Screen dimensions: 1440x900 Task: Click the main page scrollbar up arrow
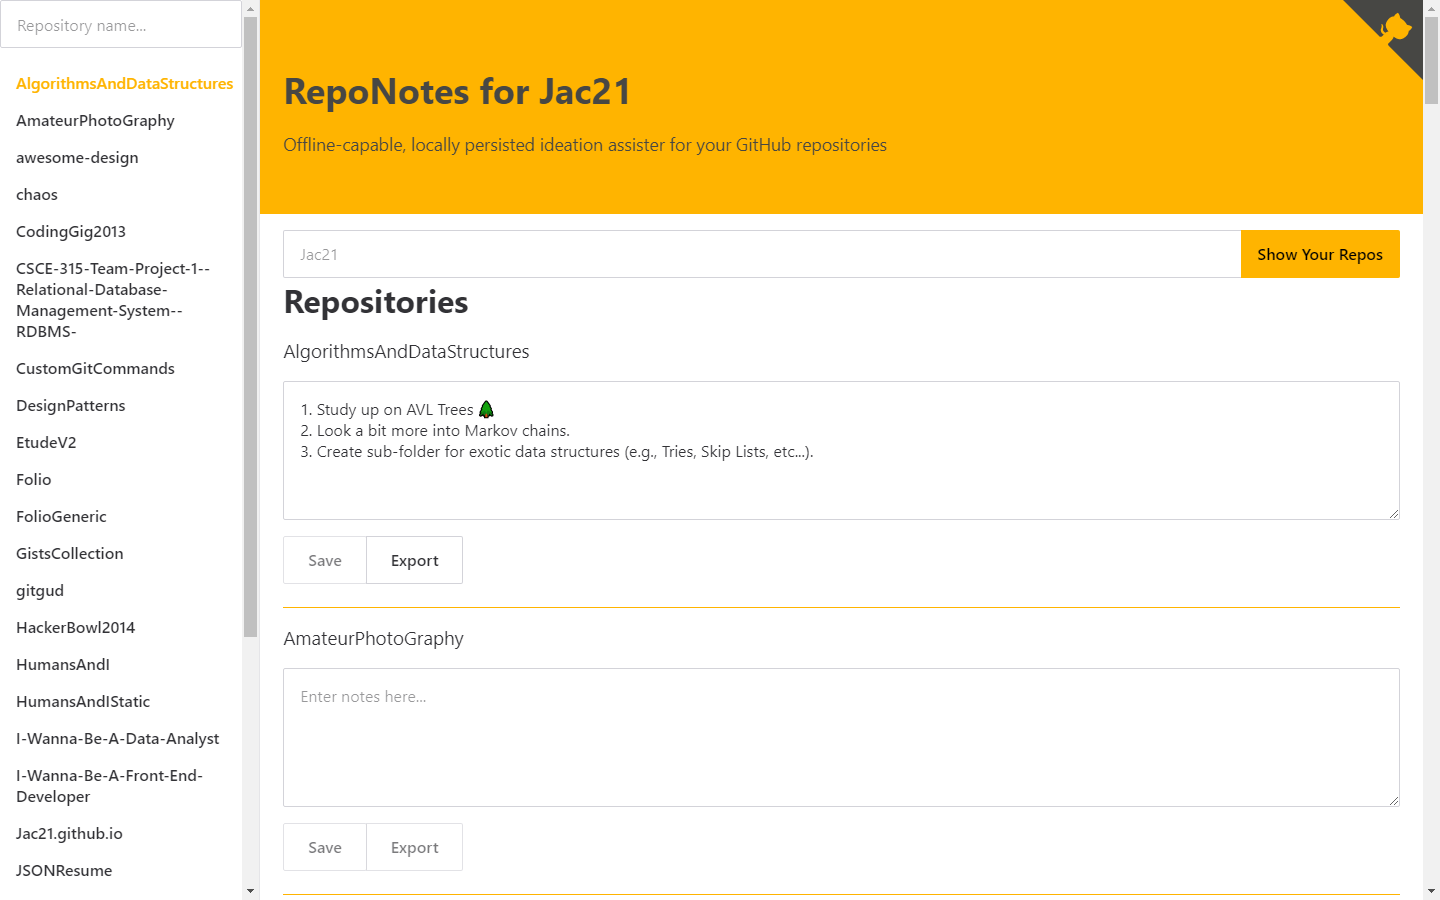click(1431, 8)
